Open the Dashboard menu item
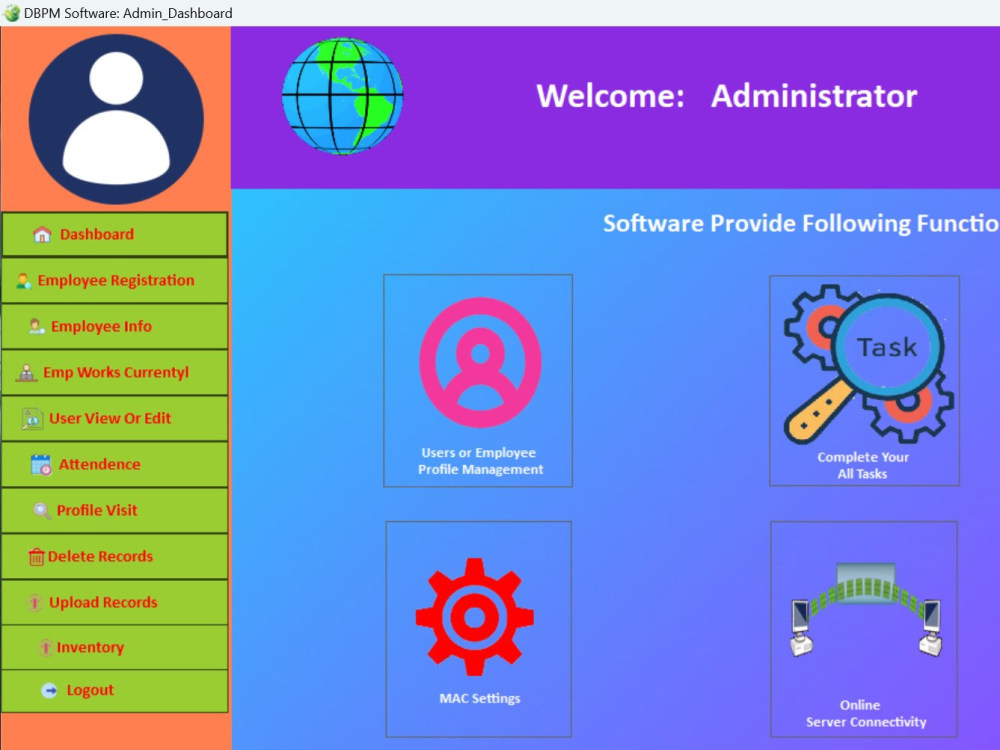Image resolution: width=1000 pixels, height=750 pixels. (x=115, y=235)
